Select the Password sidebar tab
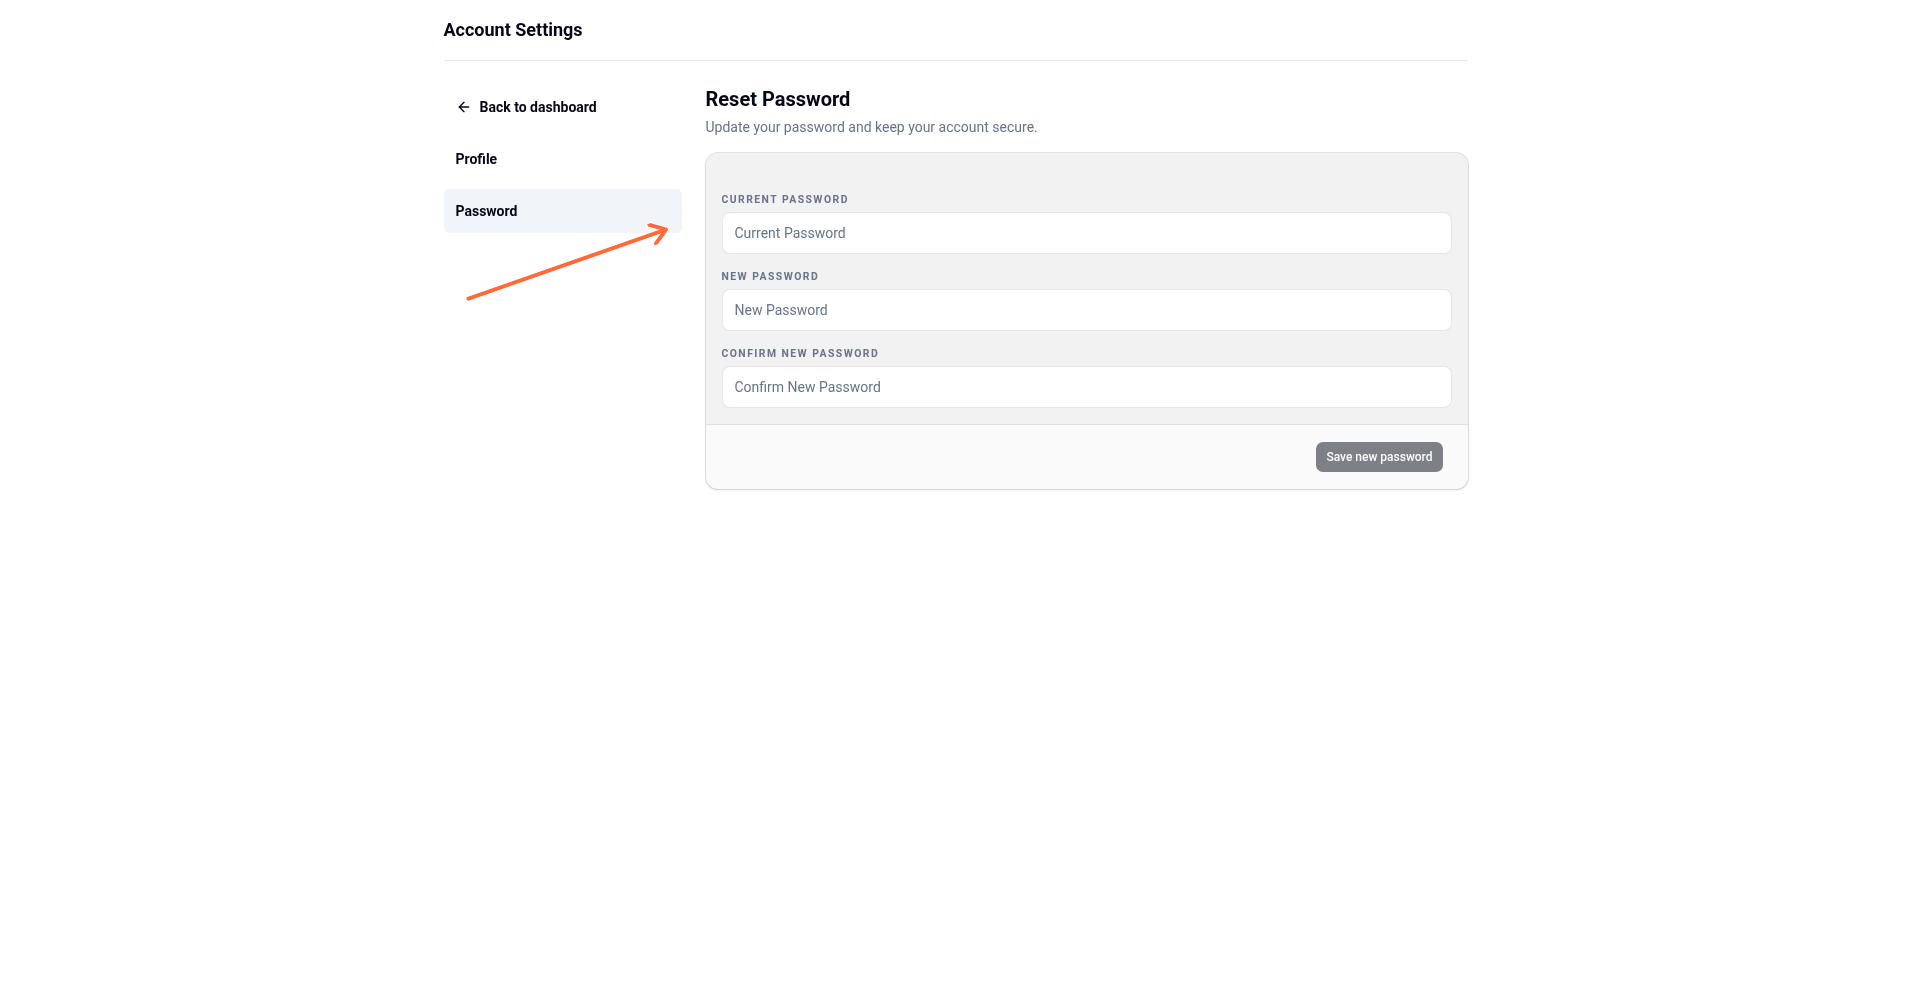 pyautogui.click(x=562, y=211)
